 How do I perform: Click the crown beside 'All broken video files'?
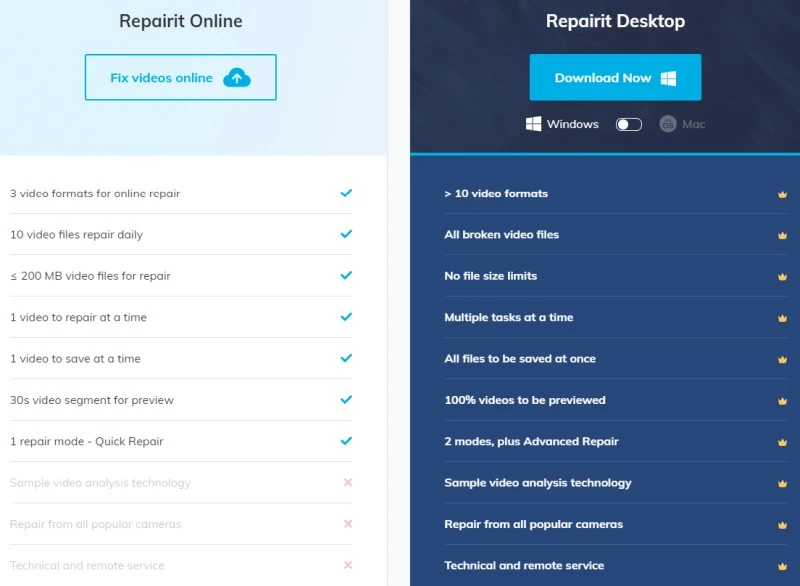[781, 235]
